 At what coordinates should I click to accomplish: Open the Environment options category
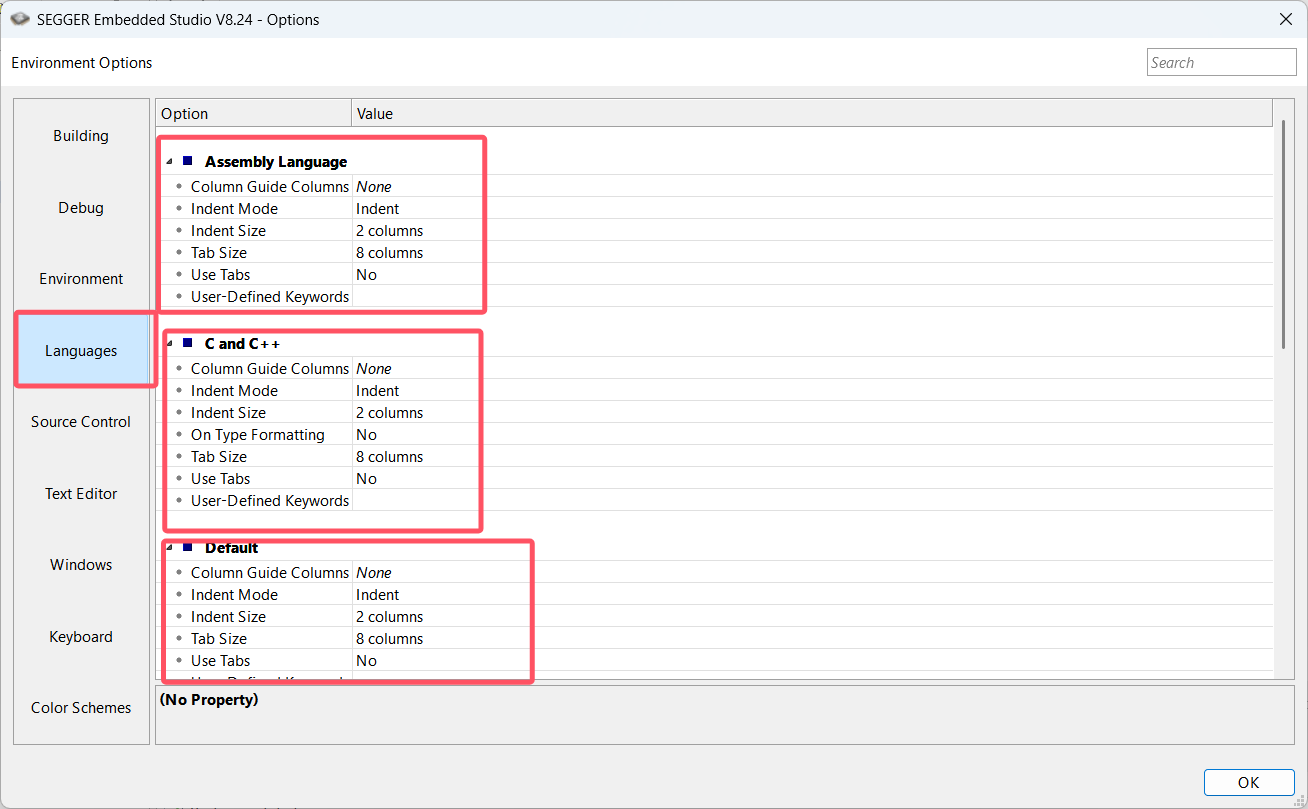tap(81, 279)
